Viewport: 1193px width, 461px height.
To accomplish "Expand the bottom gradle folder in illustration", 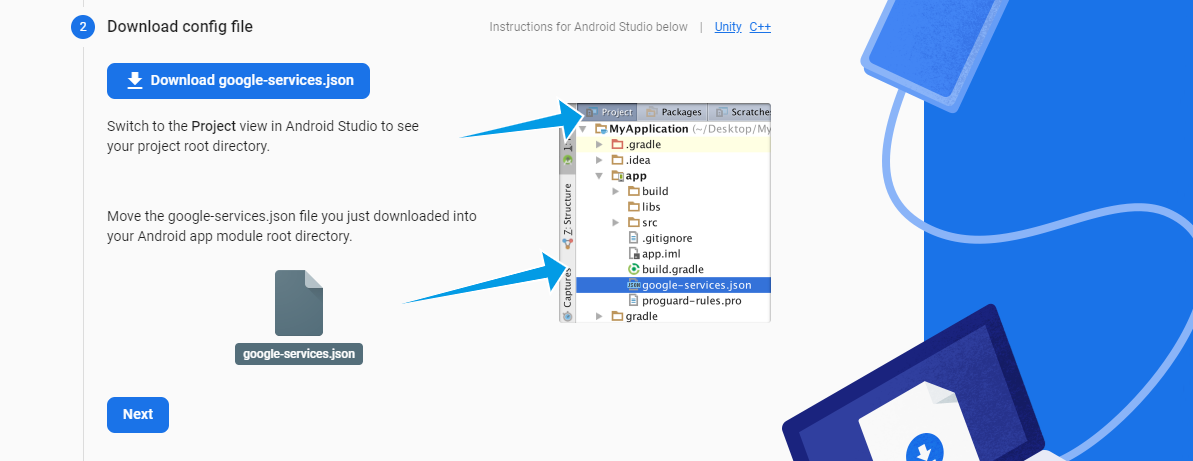I will click(x=600, y=316).
